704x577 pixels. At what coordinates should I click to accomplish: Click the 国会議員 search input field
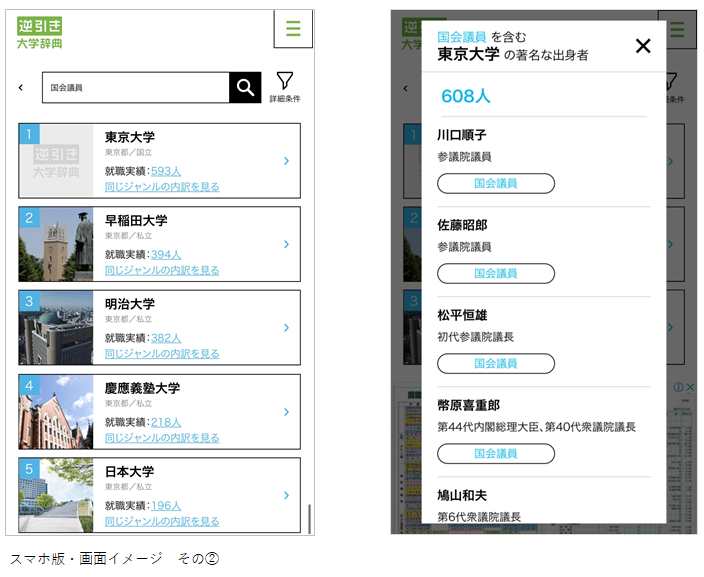136,87
